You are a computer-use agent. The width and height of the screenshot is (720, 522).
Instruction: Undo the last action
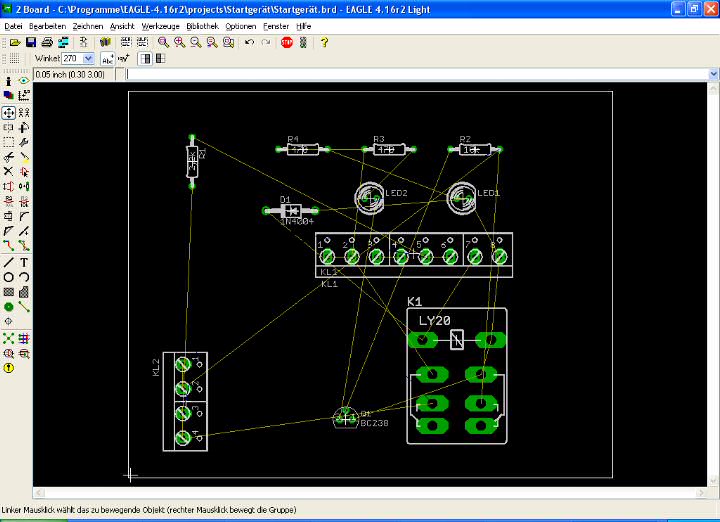(x=249, y=43)
